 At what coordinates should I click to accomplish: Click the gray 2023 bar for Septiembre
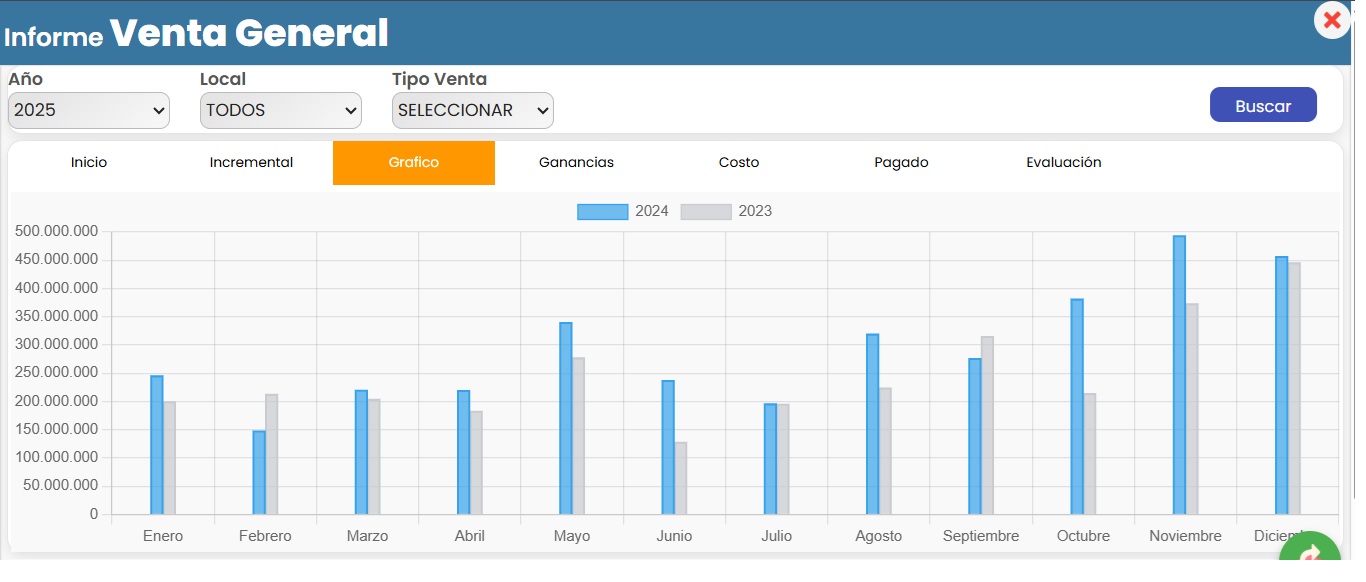(x=987, y=425)
